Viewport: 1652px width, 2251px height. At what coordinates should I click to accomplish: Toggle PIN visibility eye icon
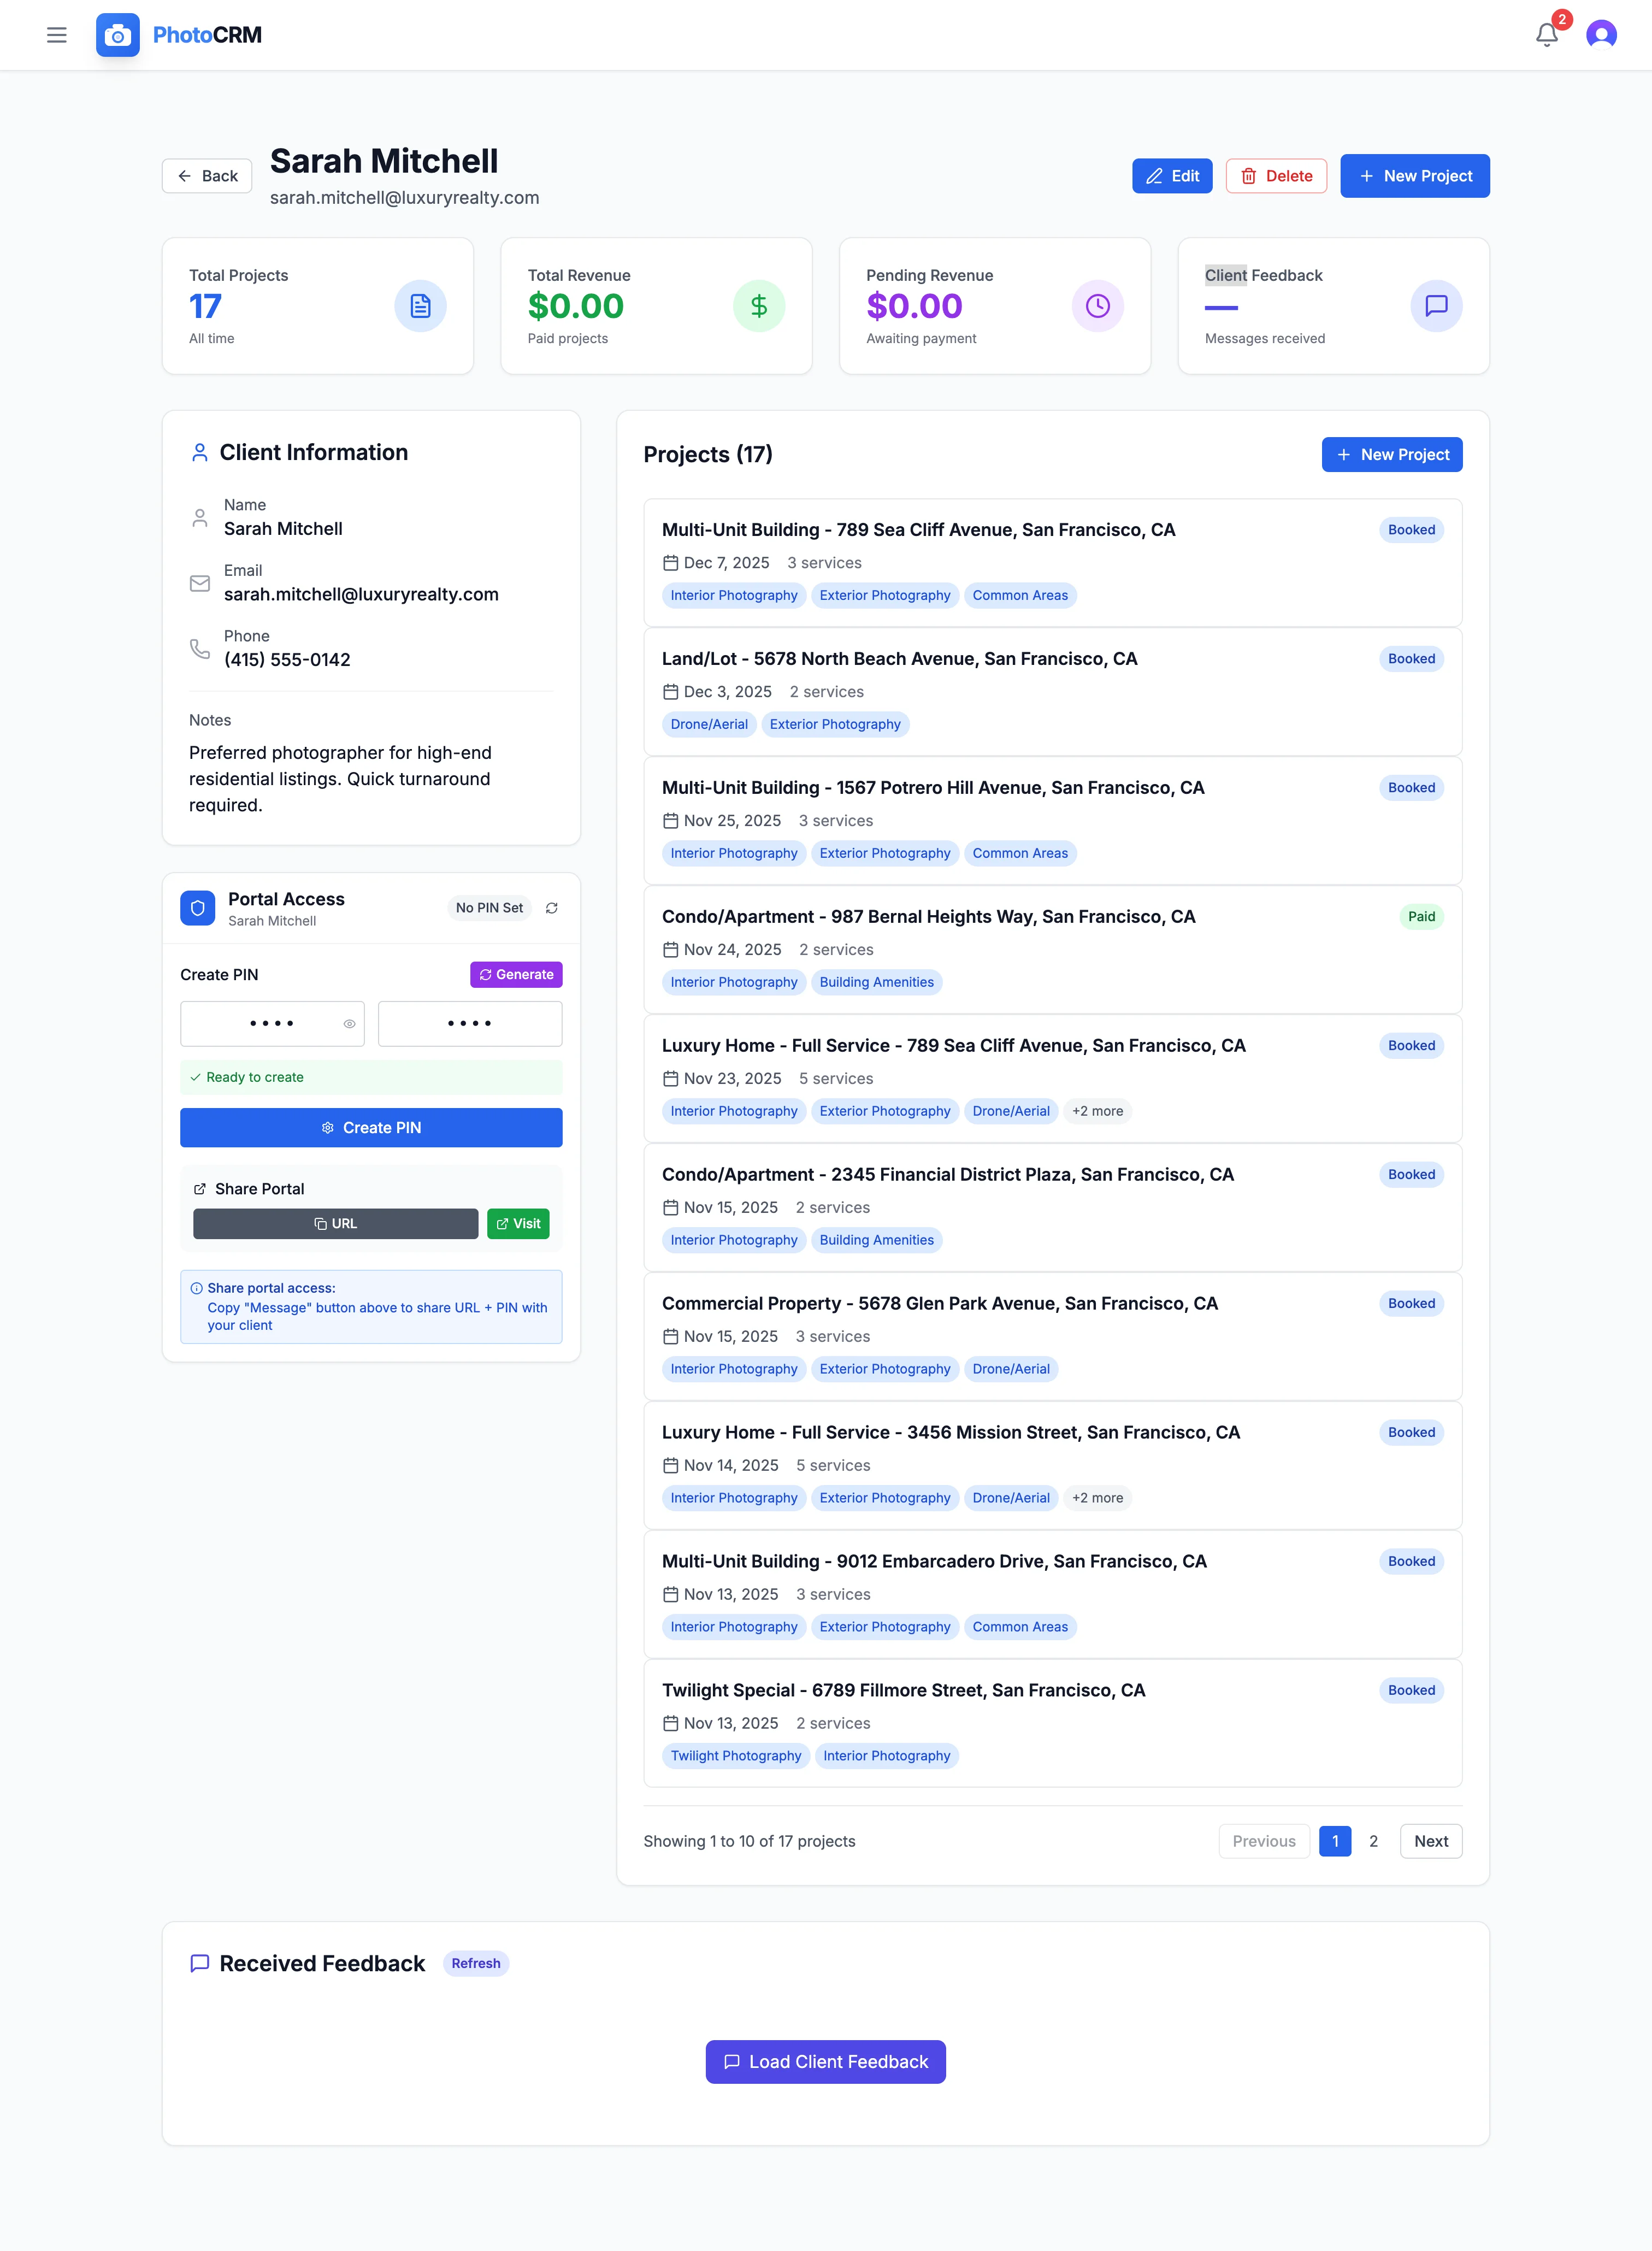pos(349,1024)
